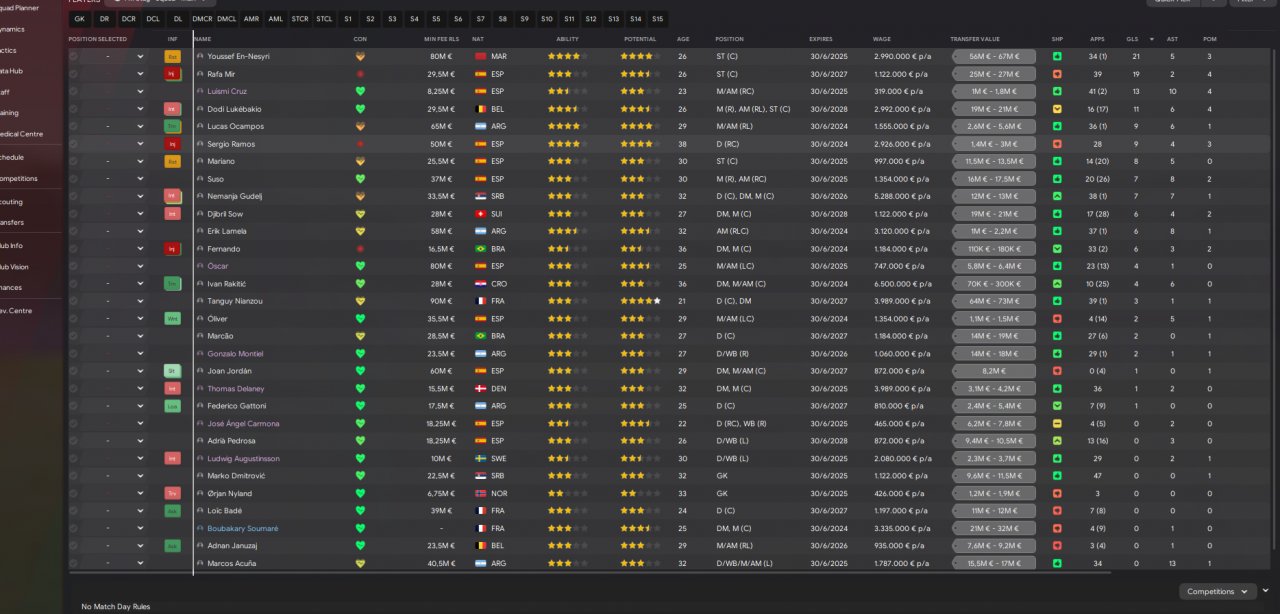Sort by the WAGE column header

(x=881, y=39)
